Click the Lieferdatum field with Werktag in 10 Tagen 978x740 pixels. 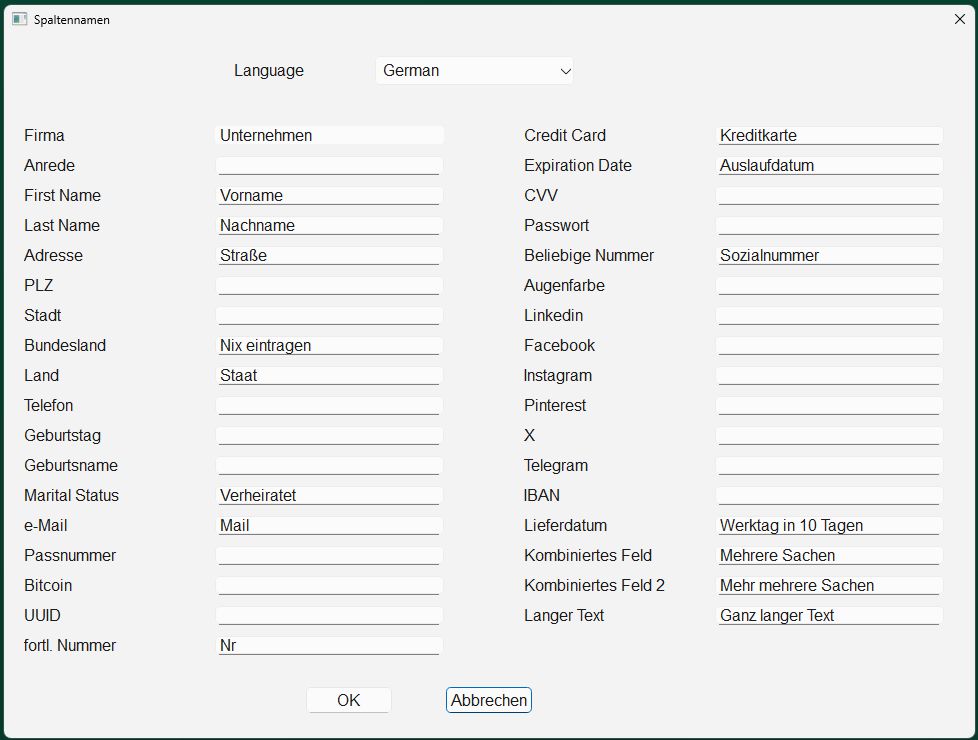click(829, 525)
